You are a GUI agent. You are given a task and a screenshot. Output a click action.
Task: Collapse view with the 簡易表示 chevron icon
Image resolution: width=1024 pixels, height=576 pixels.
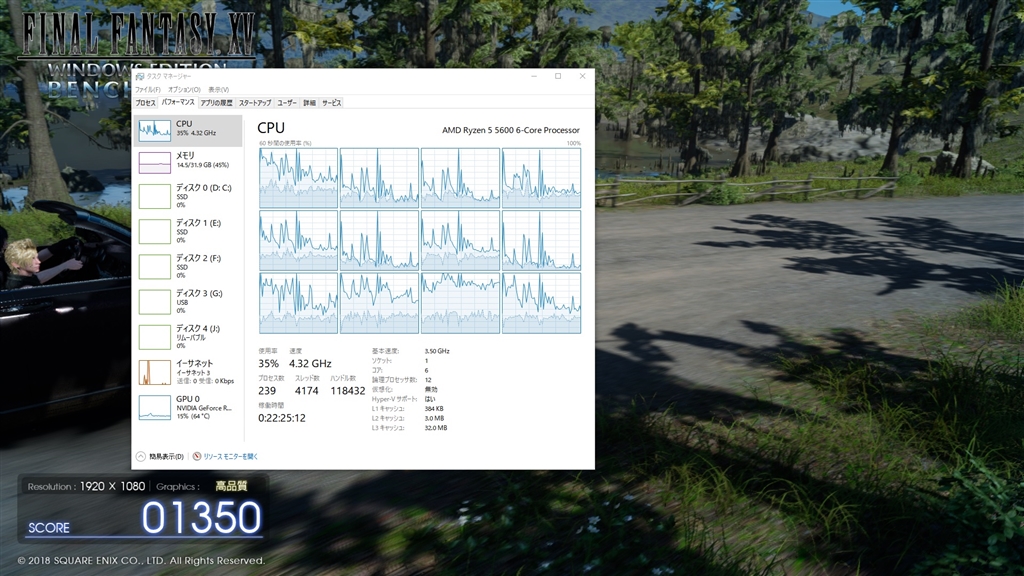click(x=140, y=456)
